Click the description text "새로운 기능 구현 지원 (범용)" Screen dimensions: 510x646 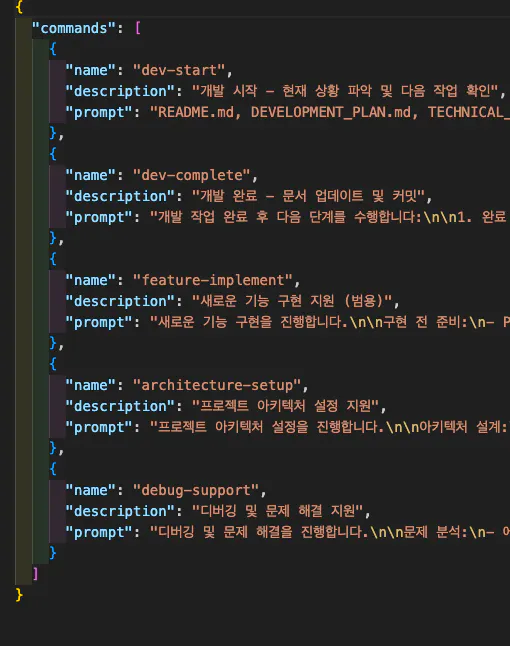tap(292, 301)
